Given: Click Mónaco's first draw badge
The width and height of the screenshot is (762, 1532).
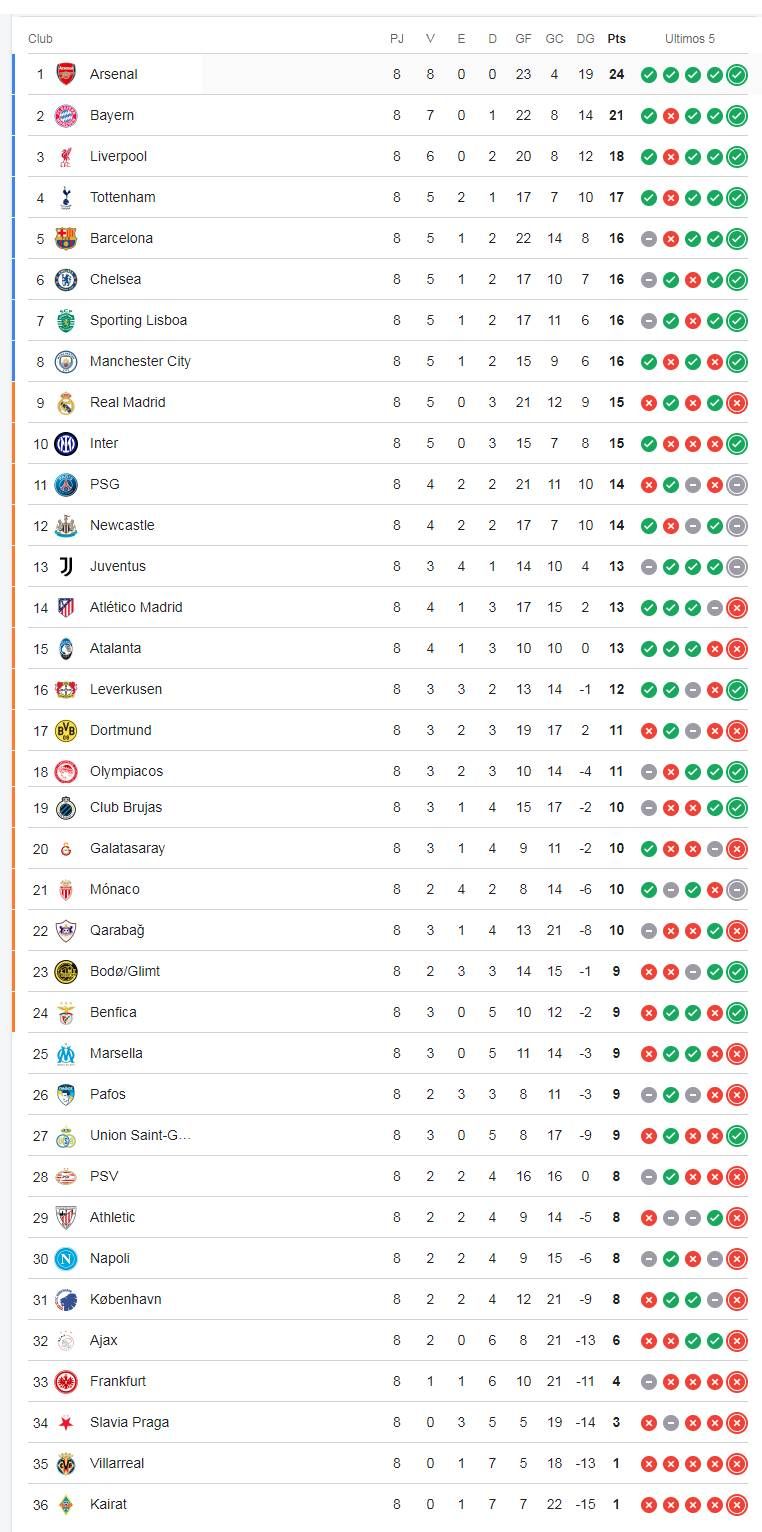Looking at the screenshot, I should 669,889.
